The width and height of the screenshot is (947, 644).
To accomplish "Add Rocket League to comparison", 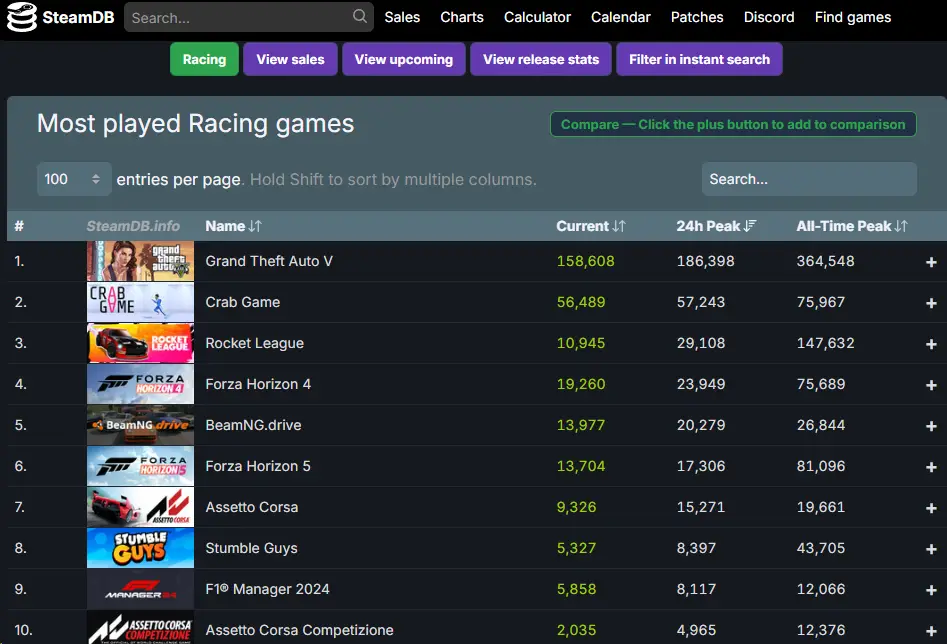I will (928, 343).
